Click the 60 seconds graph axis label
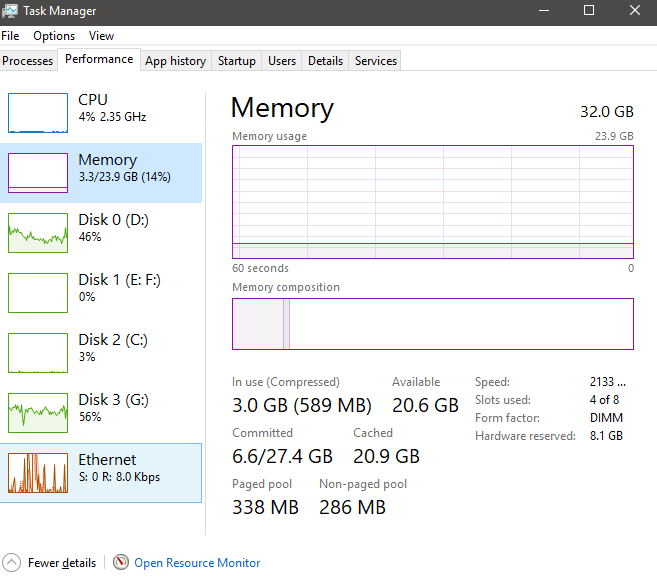The width and height of the screenshot is (657, 578). pos(260,268)
